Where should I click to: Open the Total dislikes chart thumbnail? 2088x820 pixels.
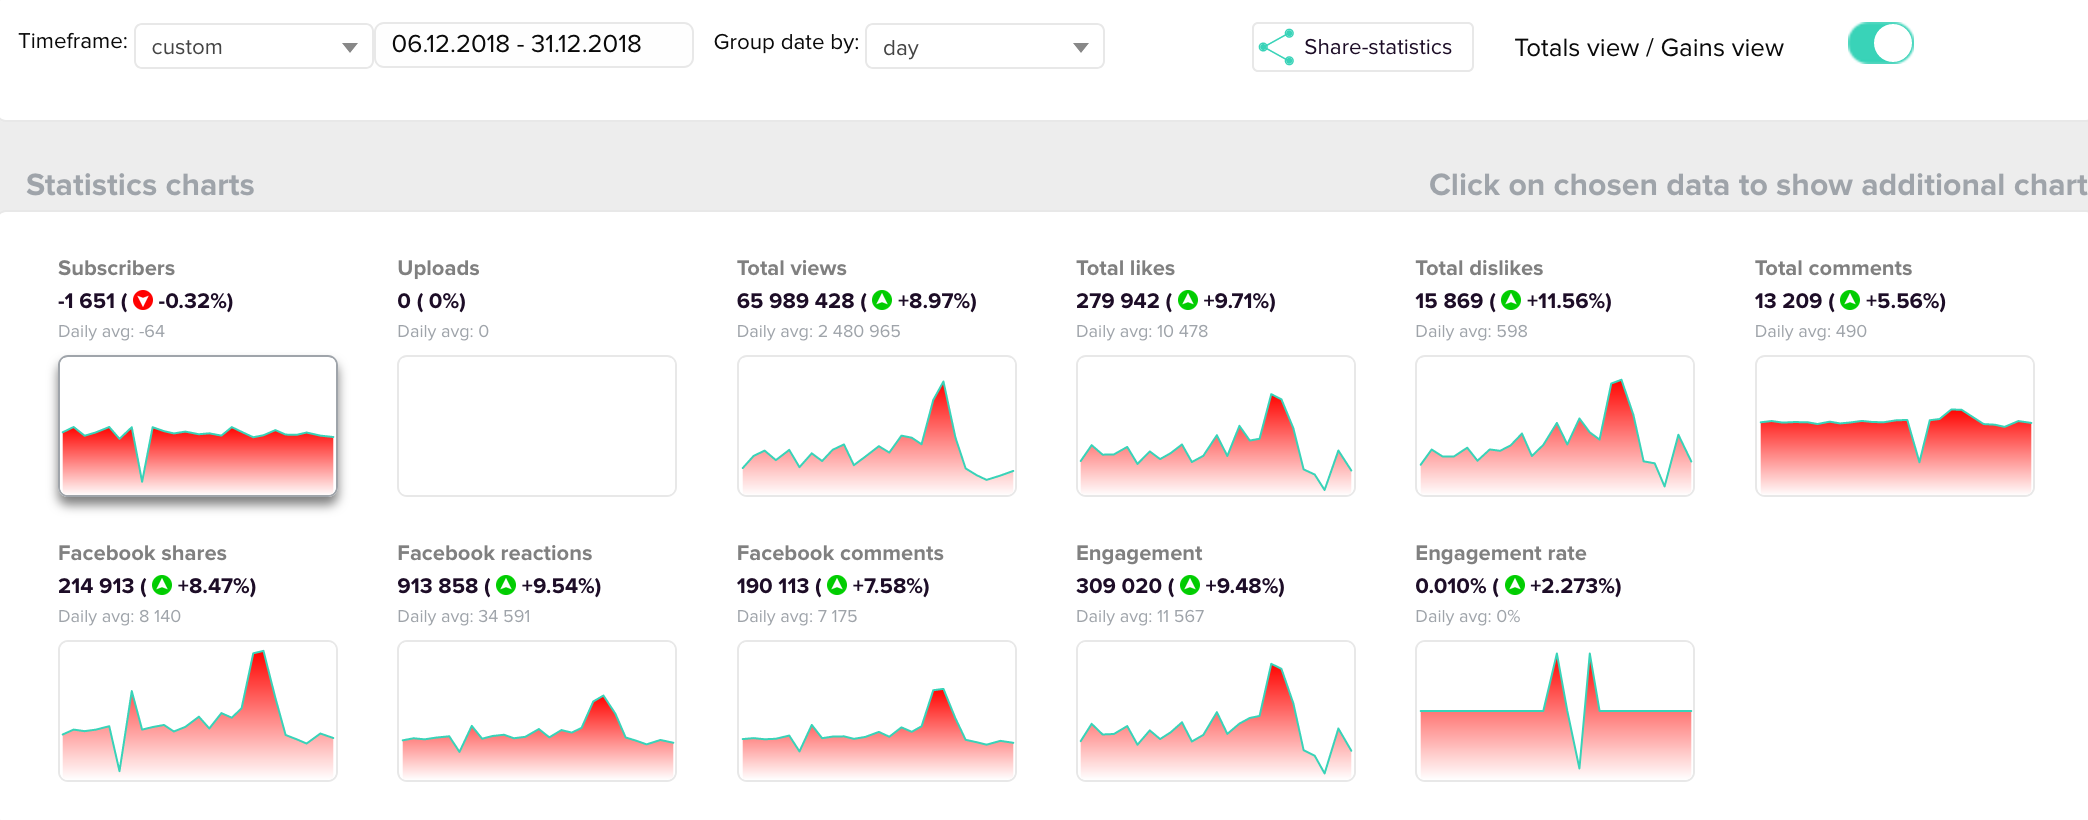click(x=1555, y=426)
